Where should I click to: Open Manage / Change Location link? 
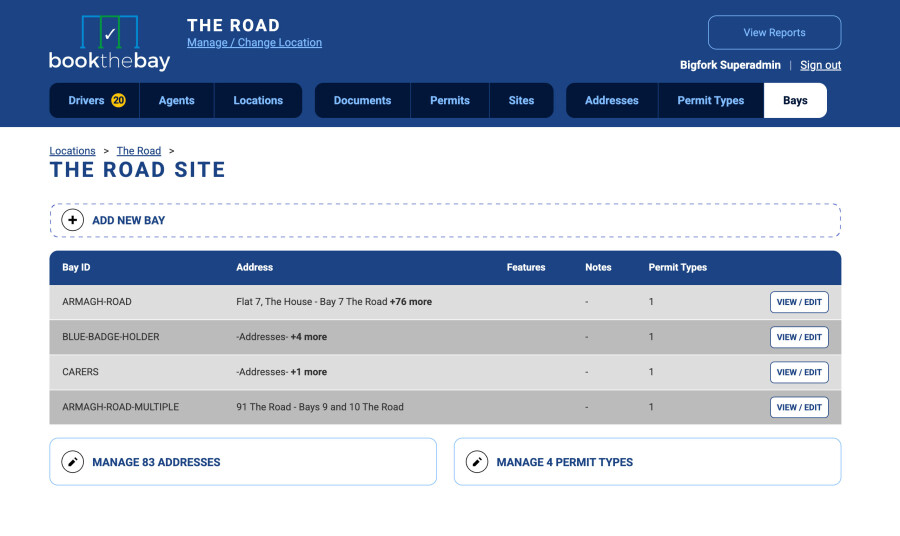pos(254,42)
